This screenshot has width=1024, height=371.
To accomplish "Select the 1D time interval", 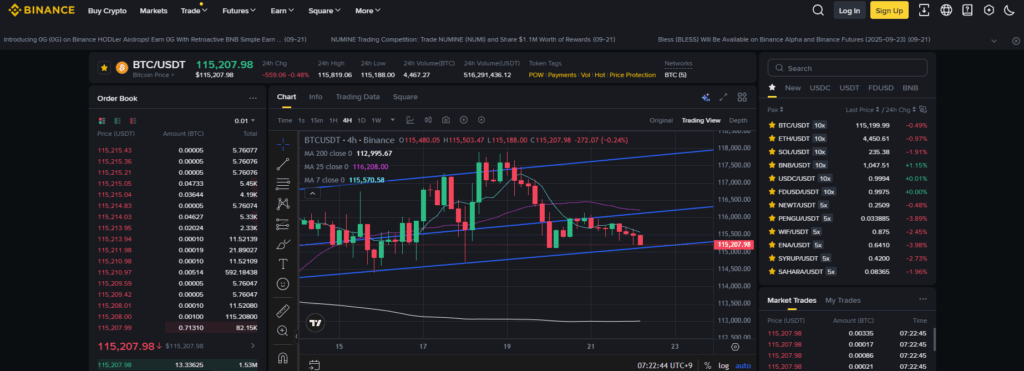I will point(361,120).
